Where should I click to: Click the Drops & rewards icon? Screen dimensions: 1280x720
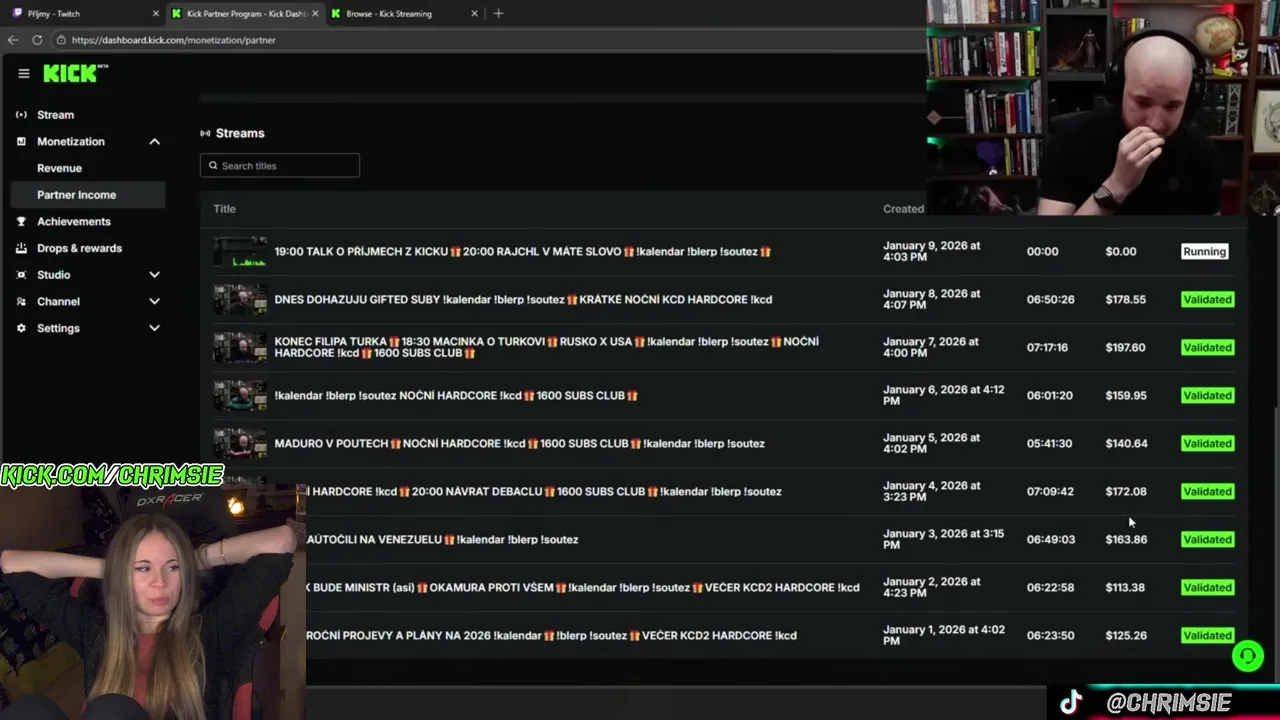click(x=21, y=248)
